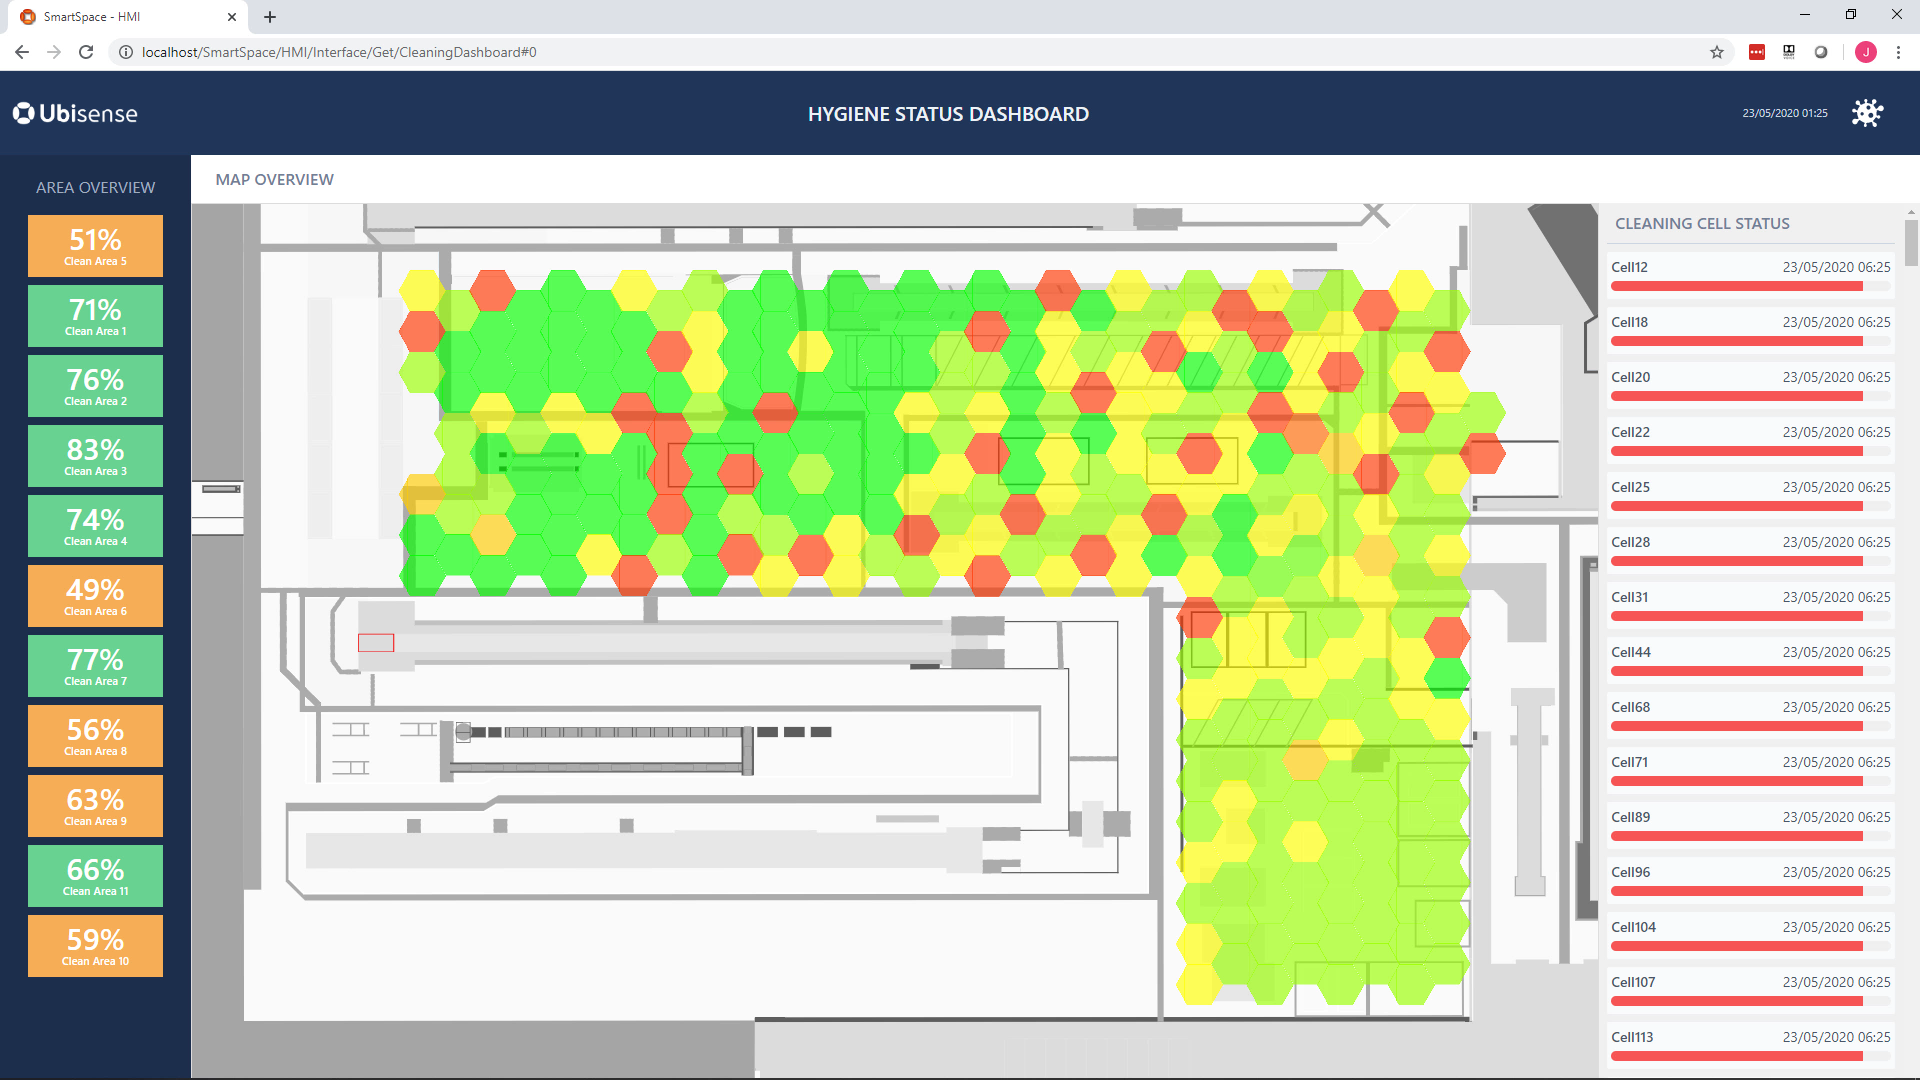Viewport: 1920px width, 1080px height.
Task: Click the Cell20 status row
Action: pyautogui.click(x=1751, y=385)
